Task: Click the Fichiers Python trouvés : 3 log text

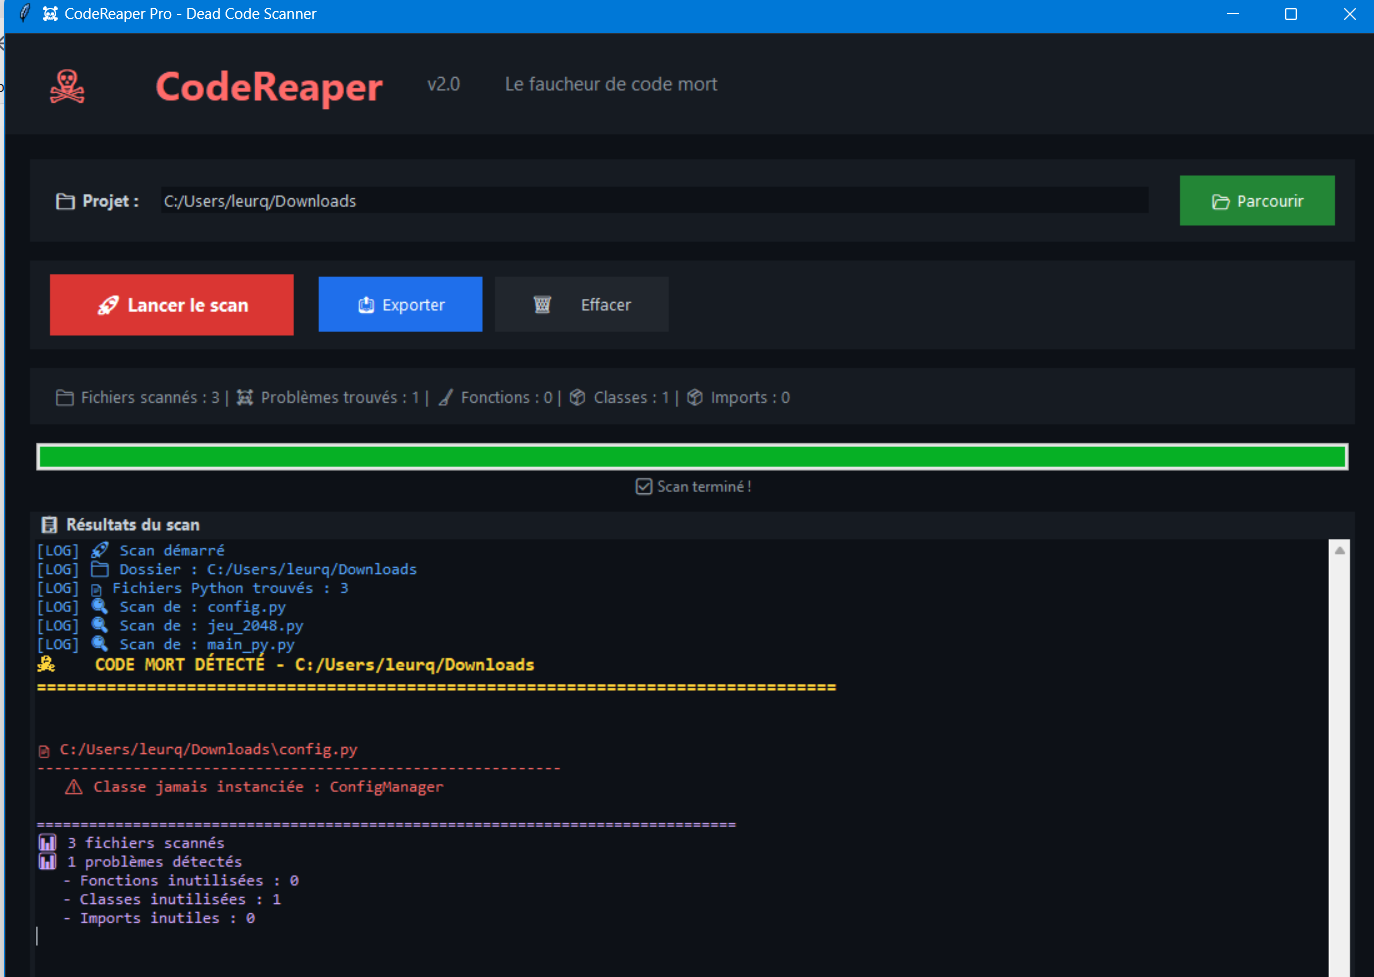Action: 230,589
